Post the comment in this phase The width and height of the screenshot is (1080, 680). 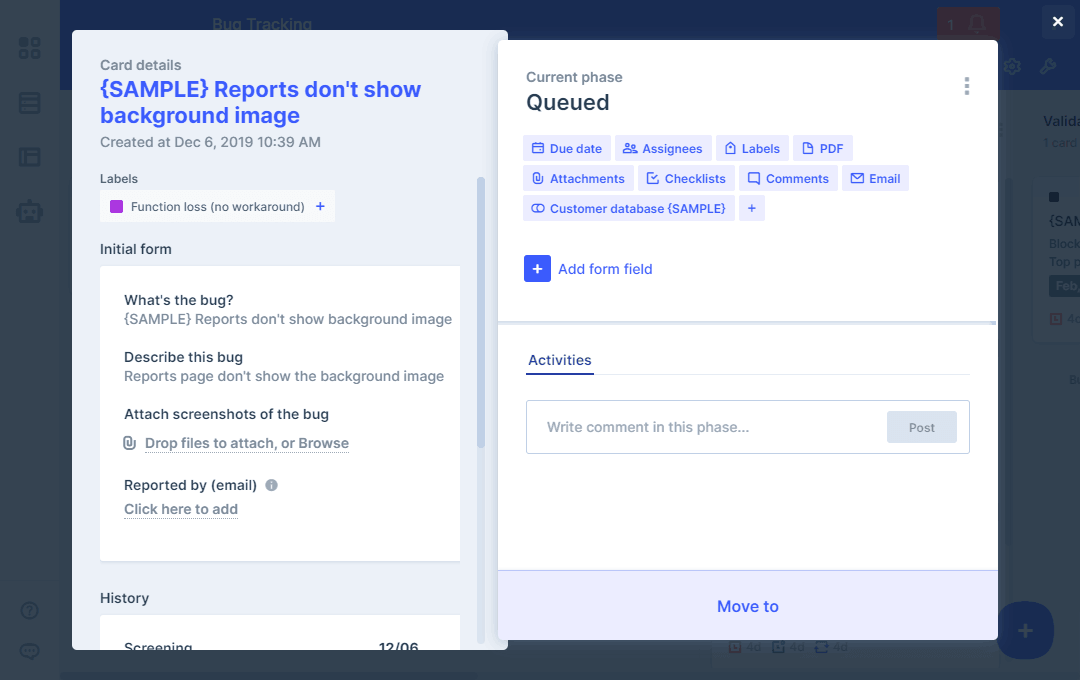click(x=921, y=427)
